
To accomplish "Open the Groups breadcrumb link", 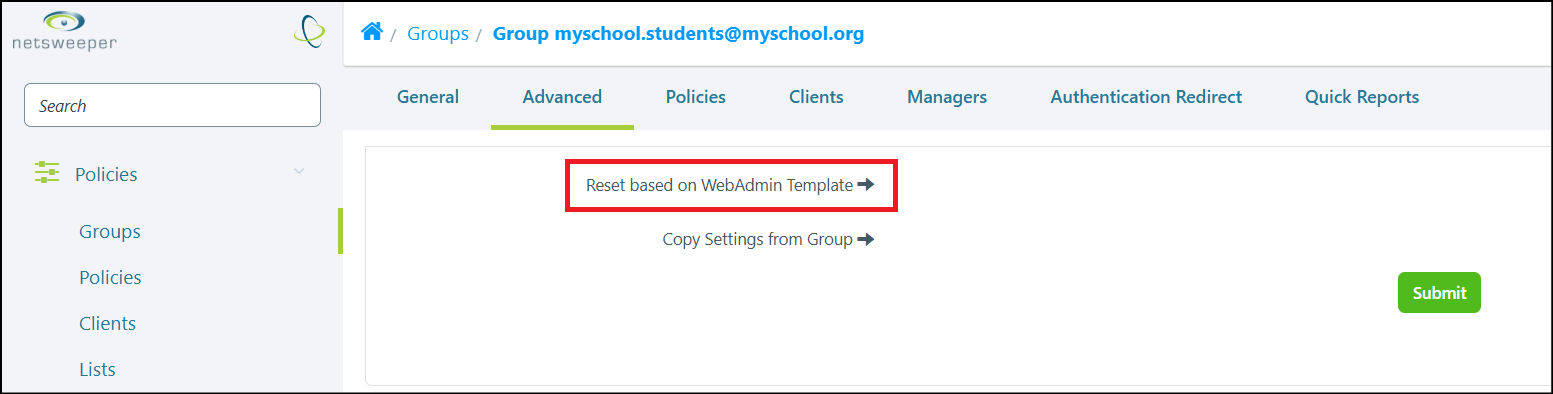I will [438, 34].
